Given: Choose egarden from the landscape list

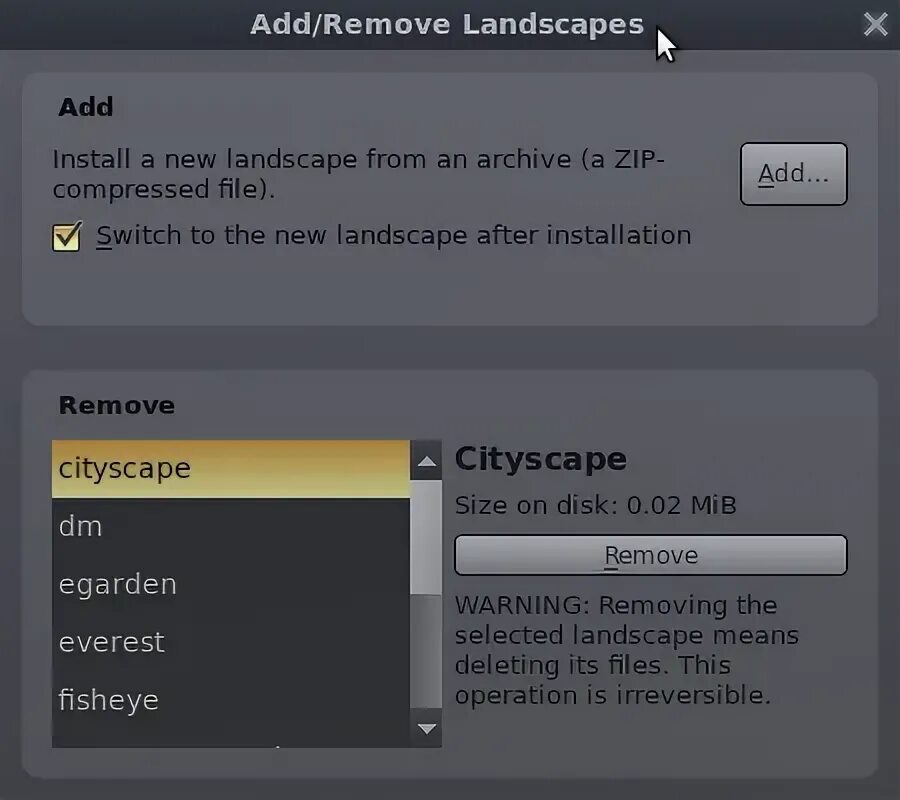Looking at the screenshot, I should pyautogui.click(x=231, y=584).
